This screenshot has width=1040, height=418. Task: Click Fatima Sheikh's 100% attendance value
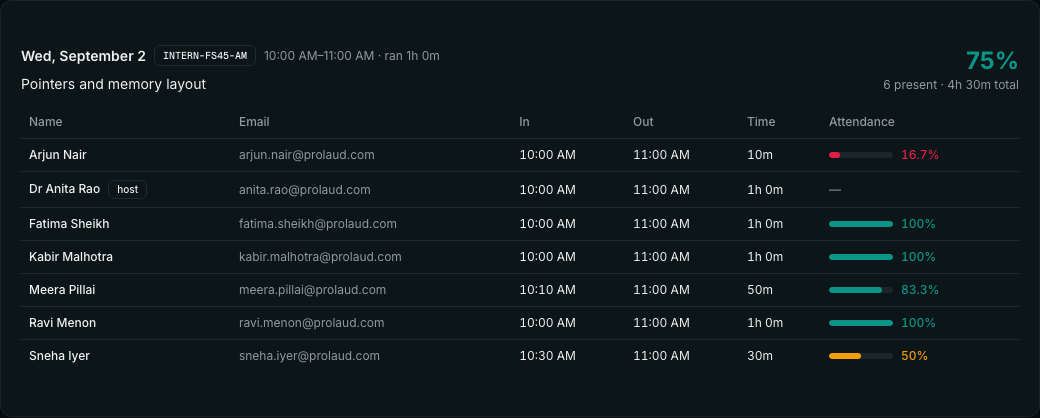point(918,224)
